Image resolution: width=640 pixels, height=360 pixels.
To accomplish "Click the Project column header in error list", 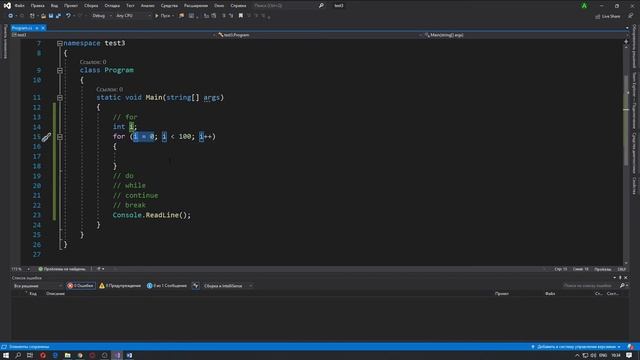I will click(502, 293).
